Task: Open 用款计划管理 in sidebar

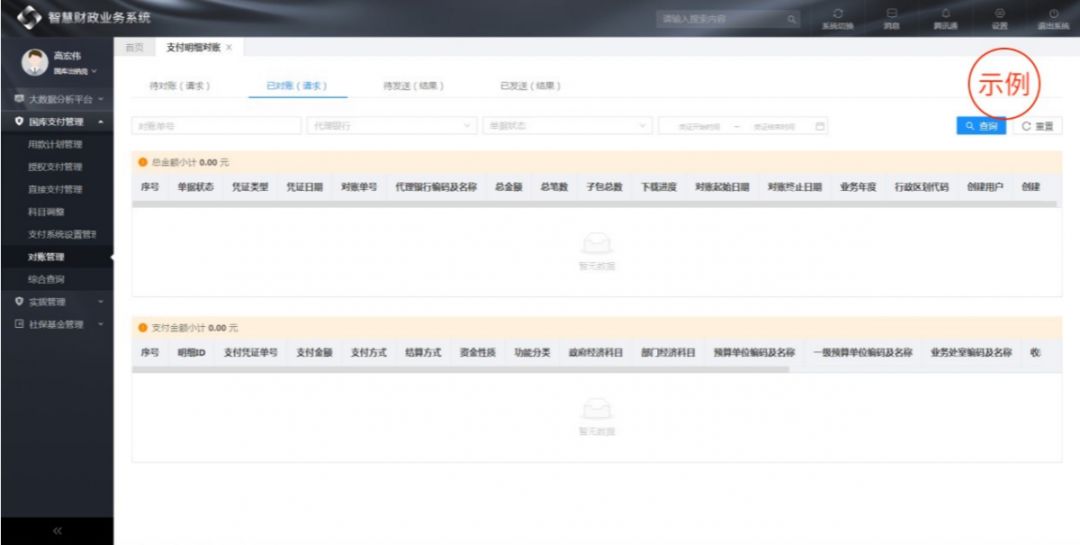Action: [x=55, y=145]
